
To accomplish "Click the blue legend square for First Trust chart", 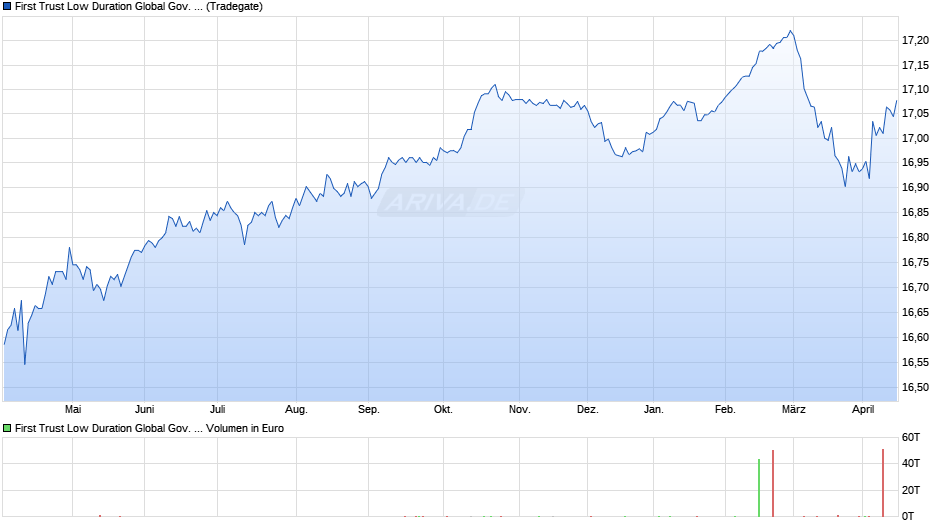I will (7, 7).
